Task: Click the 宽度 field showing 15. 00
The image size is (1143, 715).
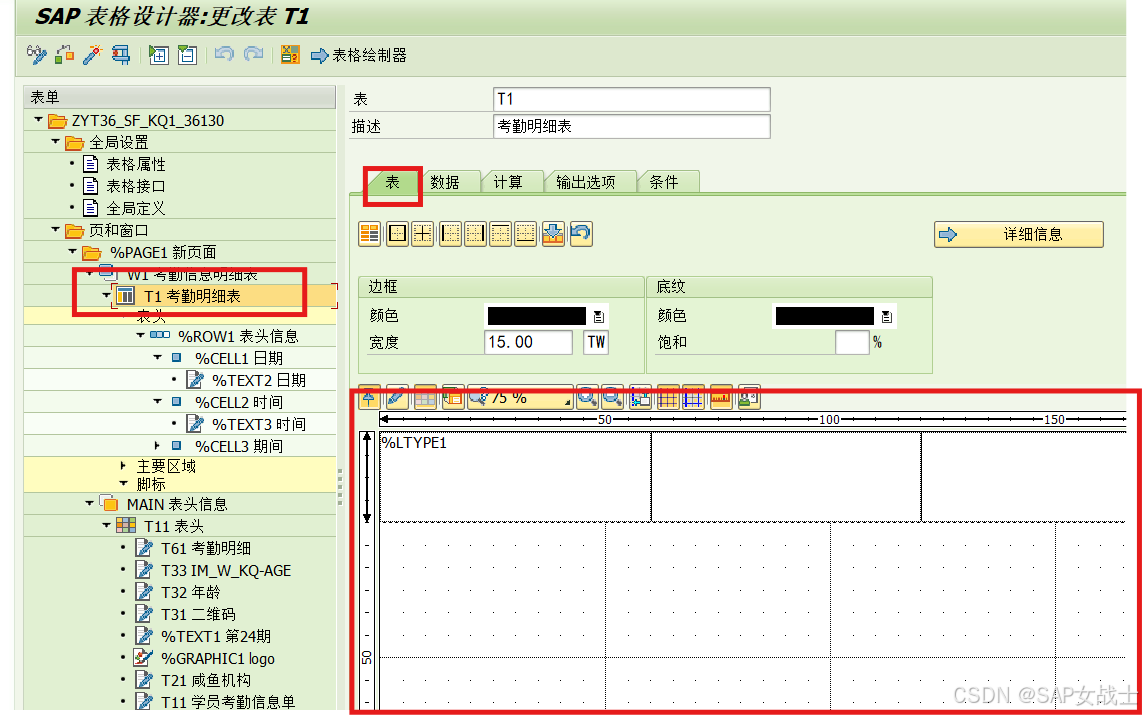Action: click(528, 342)
